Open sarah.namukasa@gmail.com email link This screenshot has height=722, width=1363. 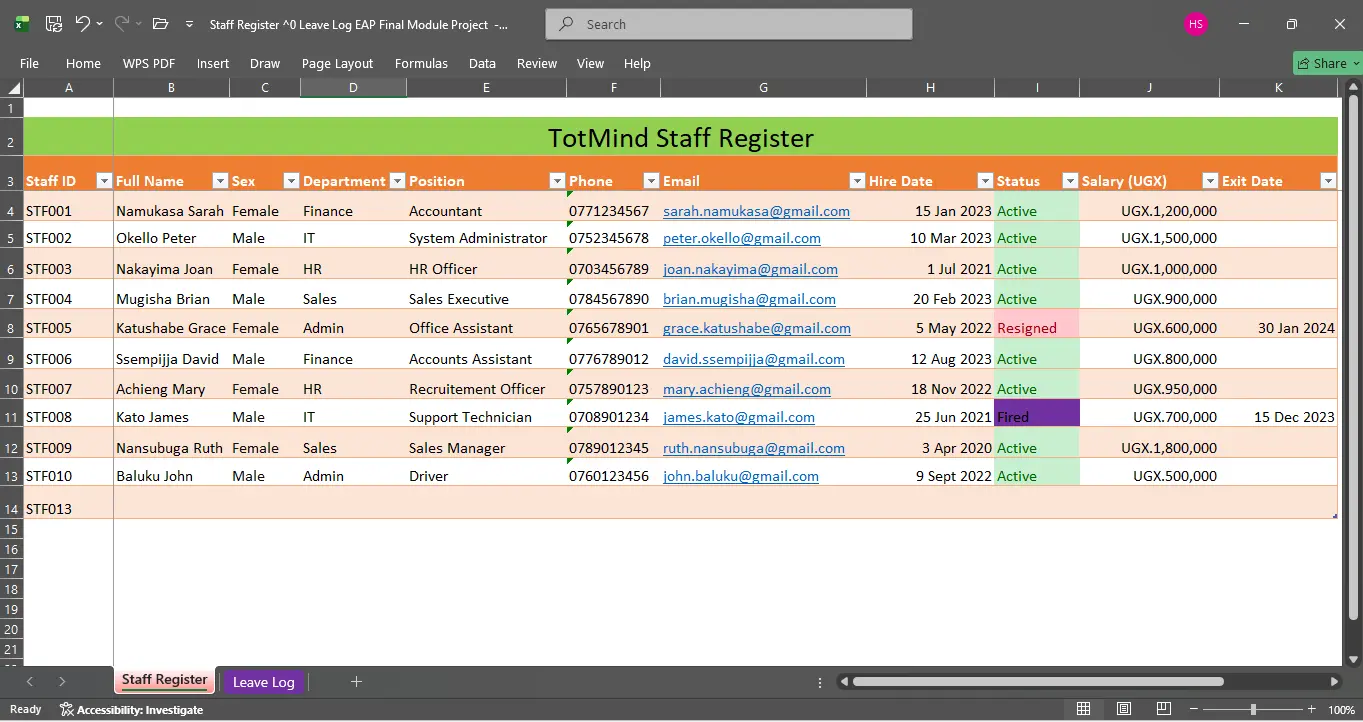756,211
